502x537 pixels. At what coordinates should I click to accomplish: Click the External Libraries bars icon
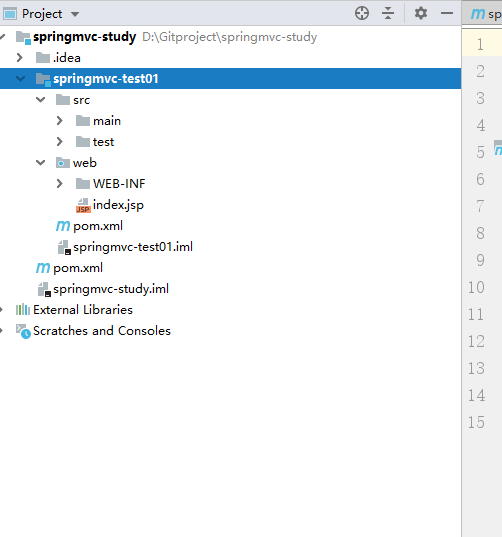point(23,310)
